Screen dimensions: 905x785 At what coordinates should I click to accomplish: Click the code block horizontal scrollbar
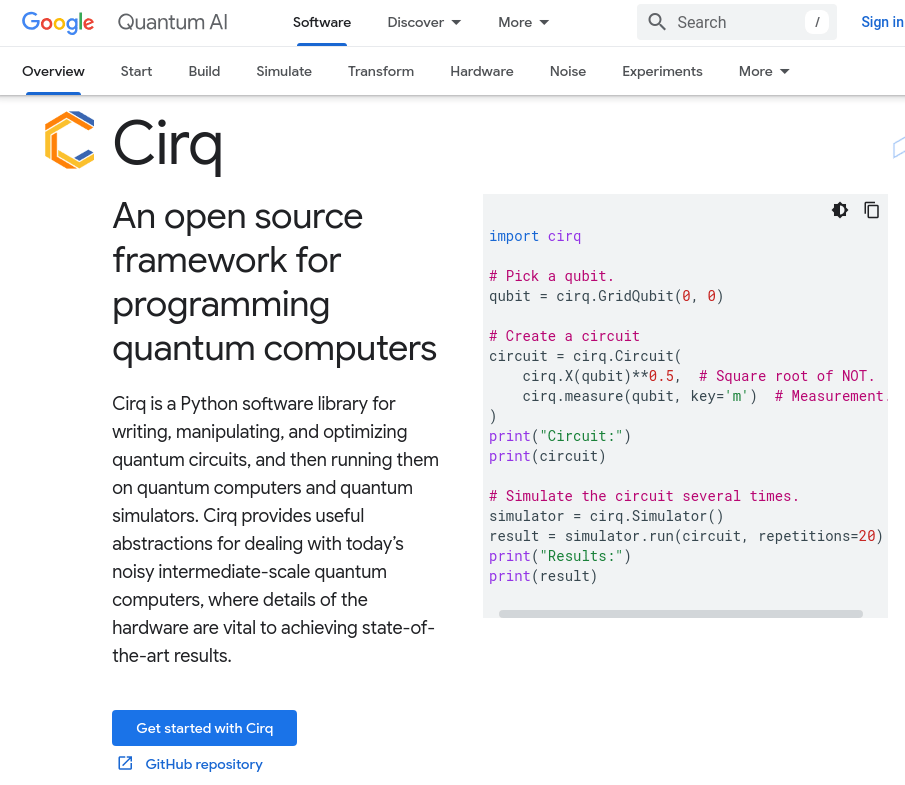680,614
